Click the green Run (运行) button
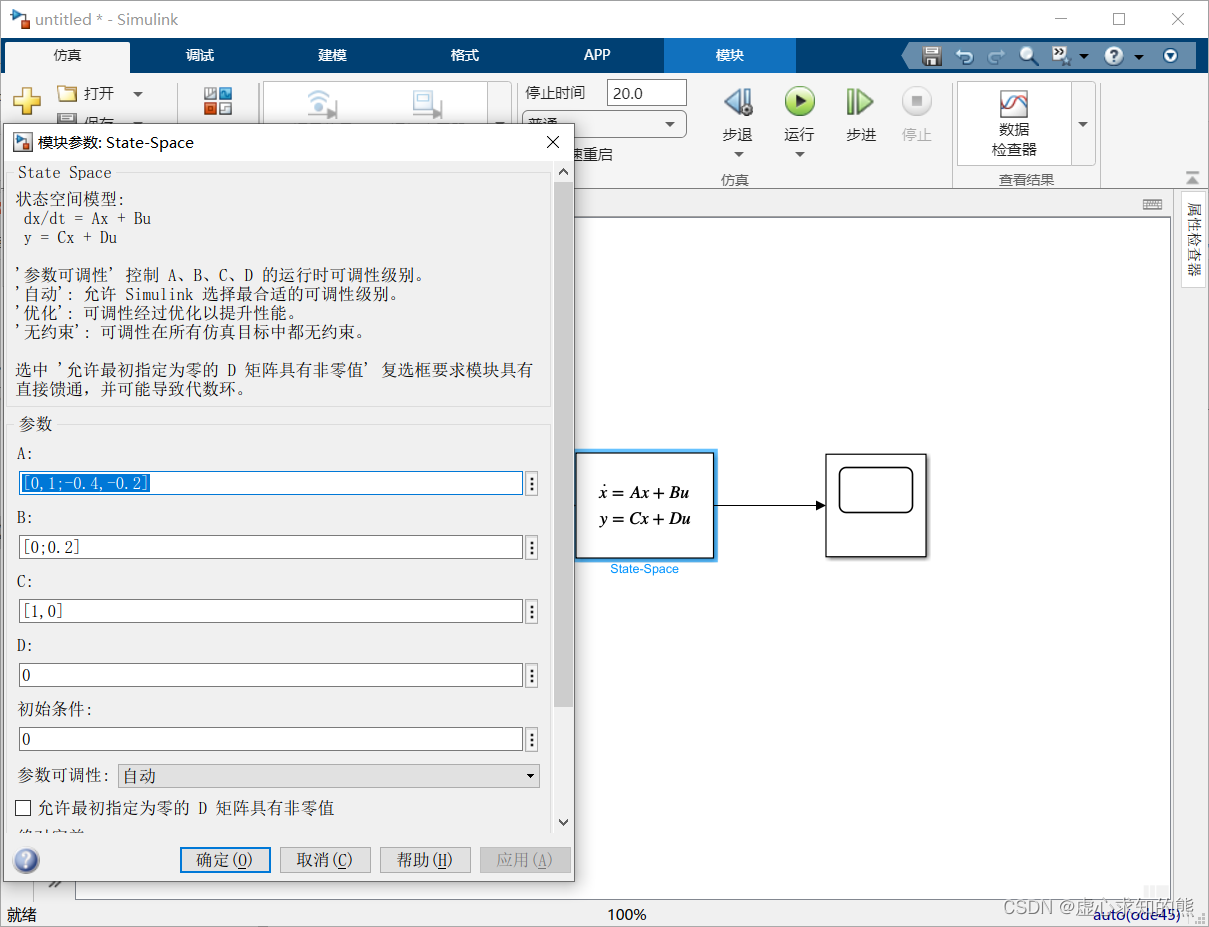Screen dimensions: 1209x927 pyautogui.click(x=799, y=101)
